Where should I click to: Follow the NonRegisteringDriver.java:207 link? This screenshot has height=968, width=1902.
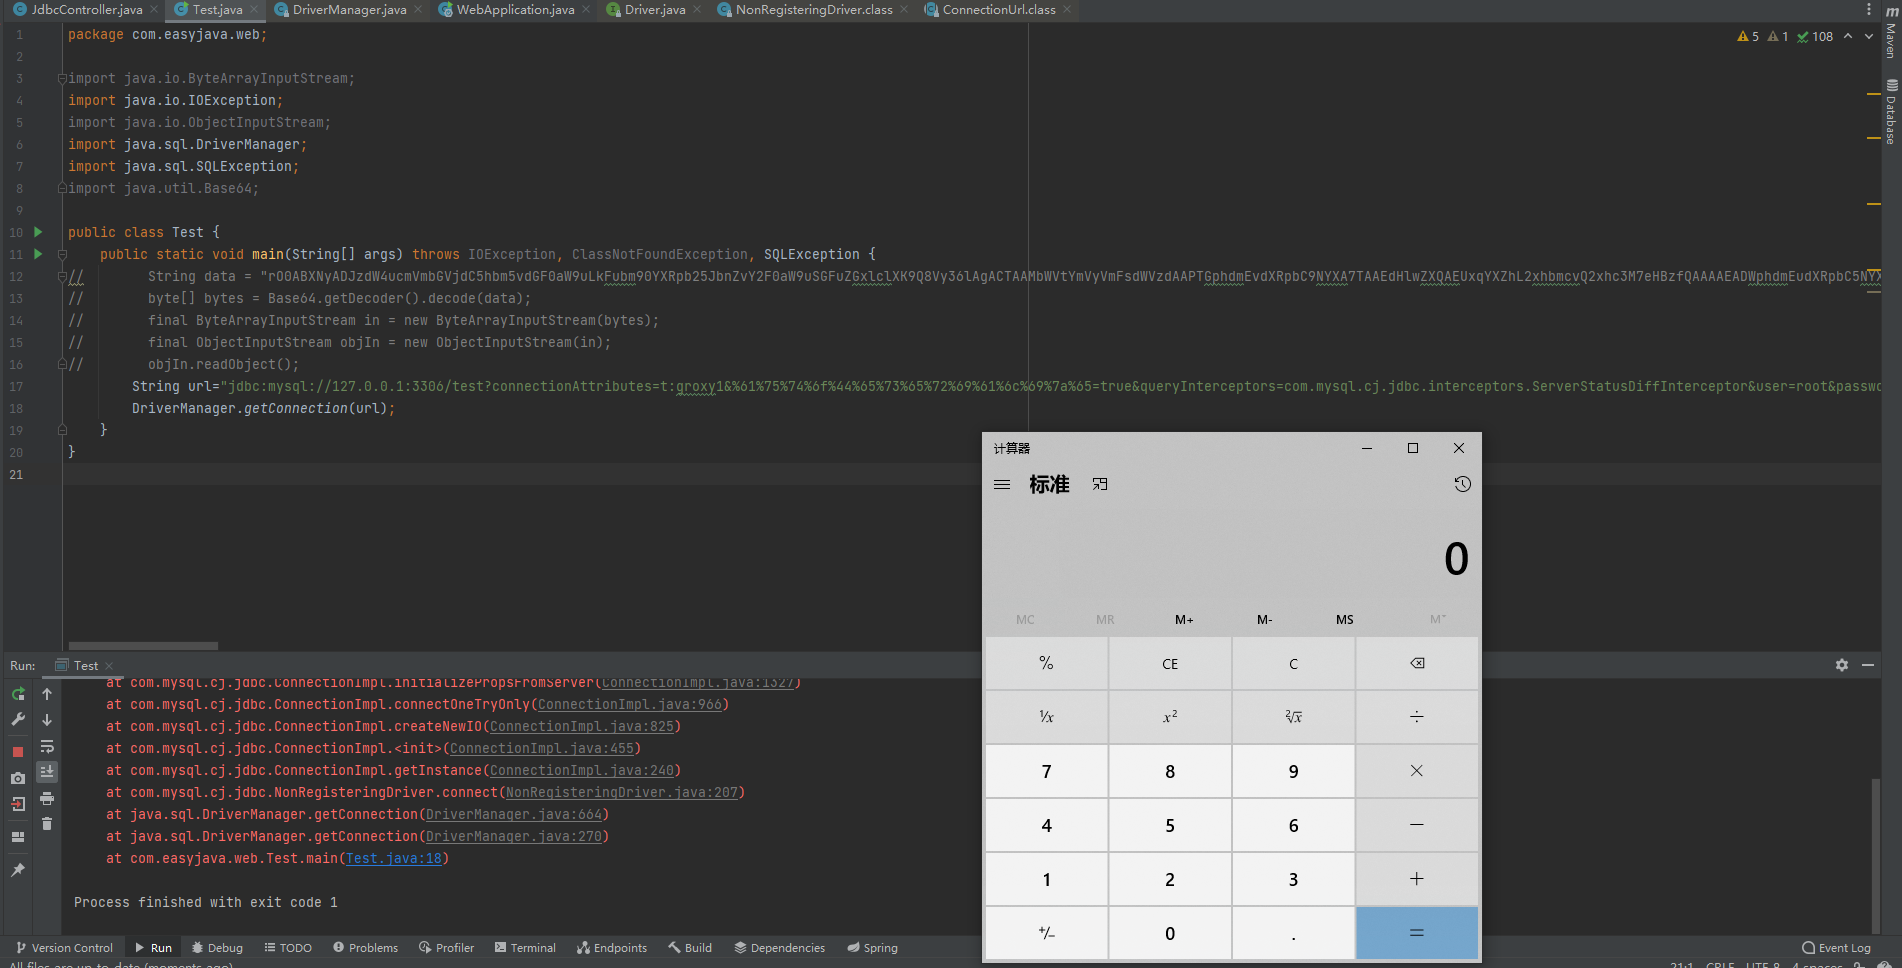(622, 792)
